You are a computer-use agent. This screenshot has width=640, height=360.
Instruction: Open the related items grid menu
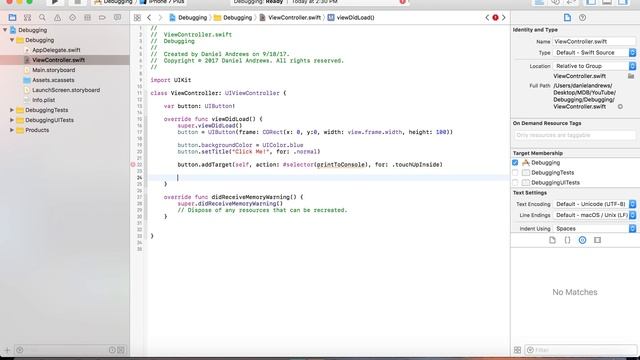pyautogui.click(x=137, y=18)
